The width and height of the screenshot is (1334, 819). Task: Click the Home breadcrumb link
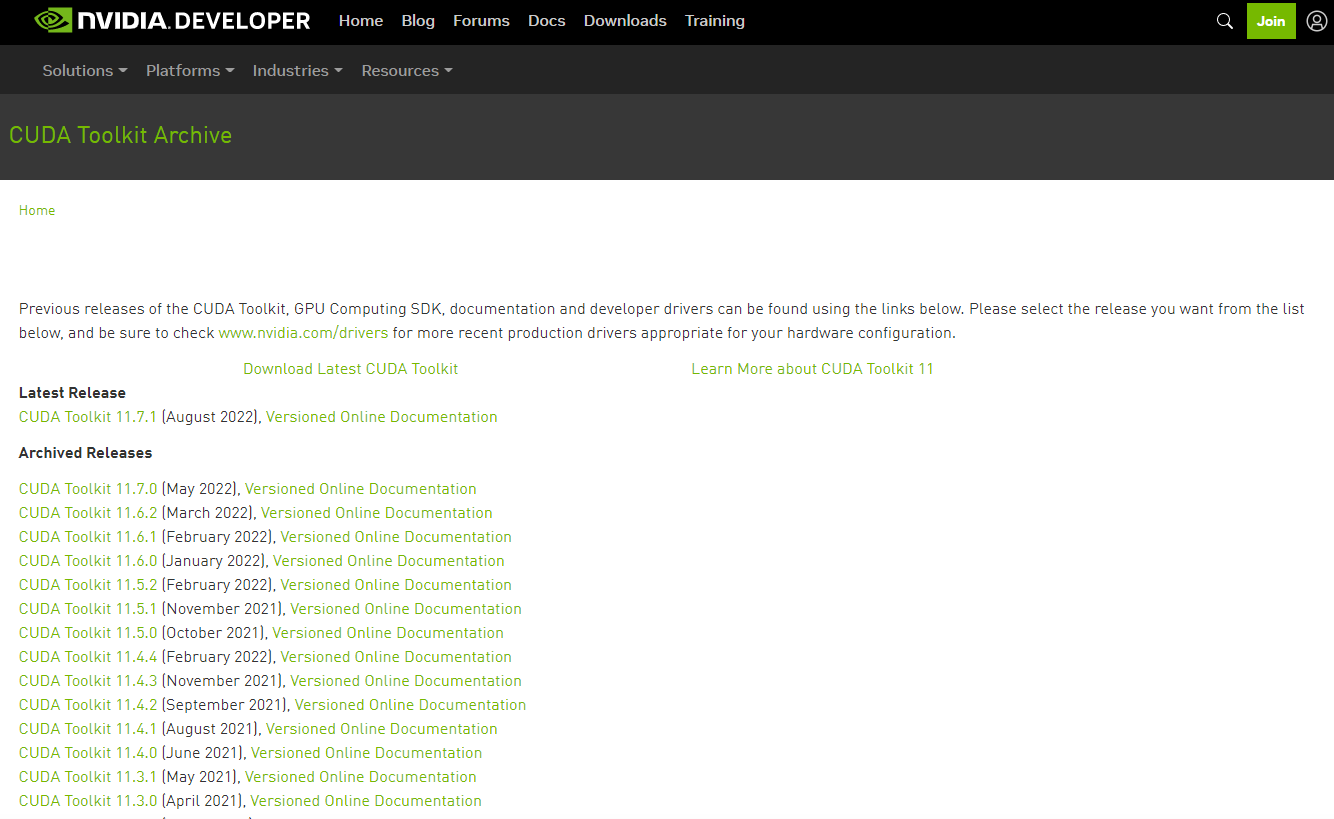(x=37, y=211)
